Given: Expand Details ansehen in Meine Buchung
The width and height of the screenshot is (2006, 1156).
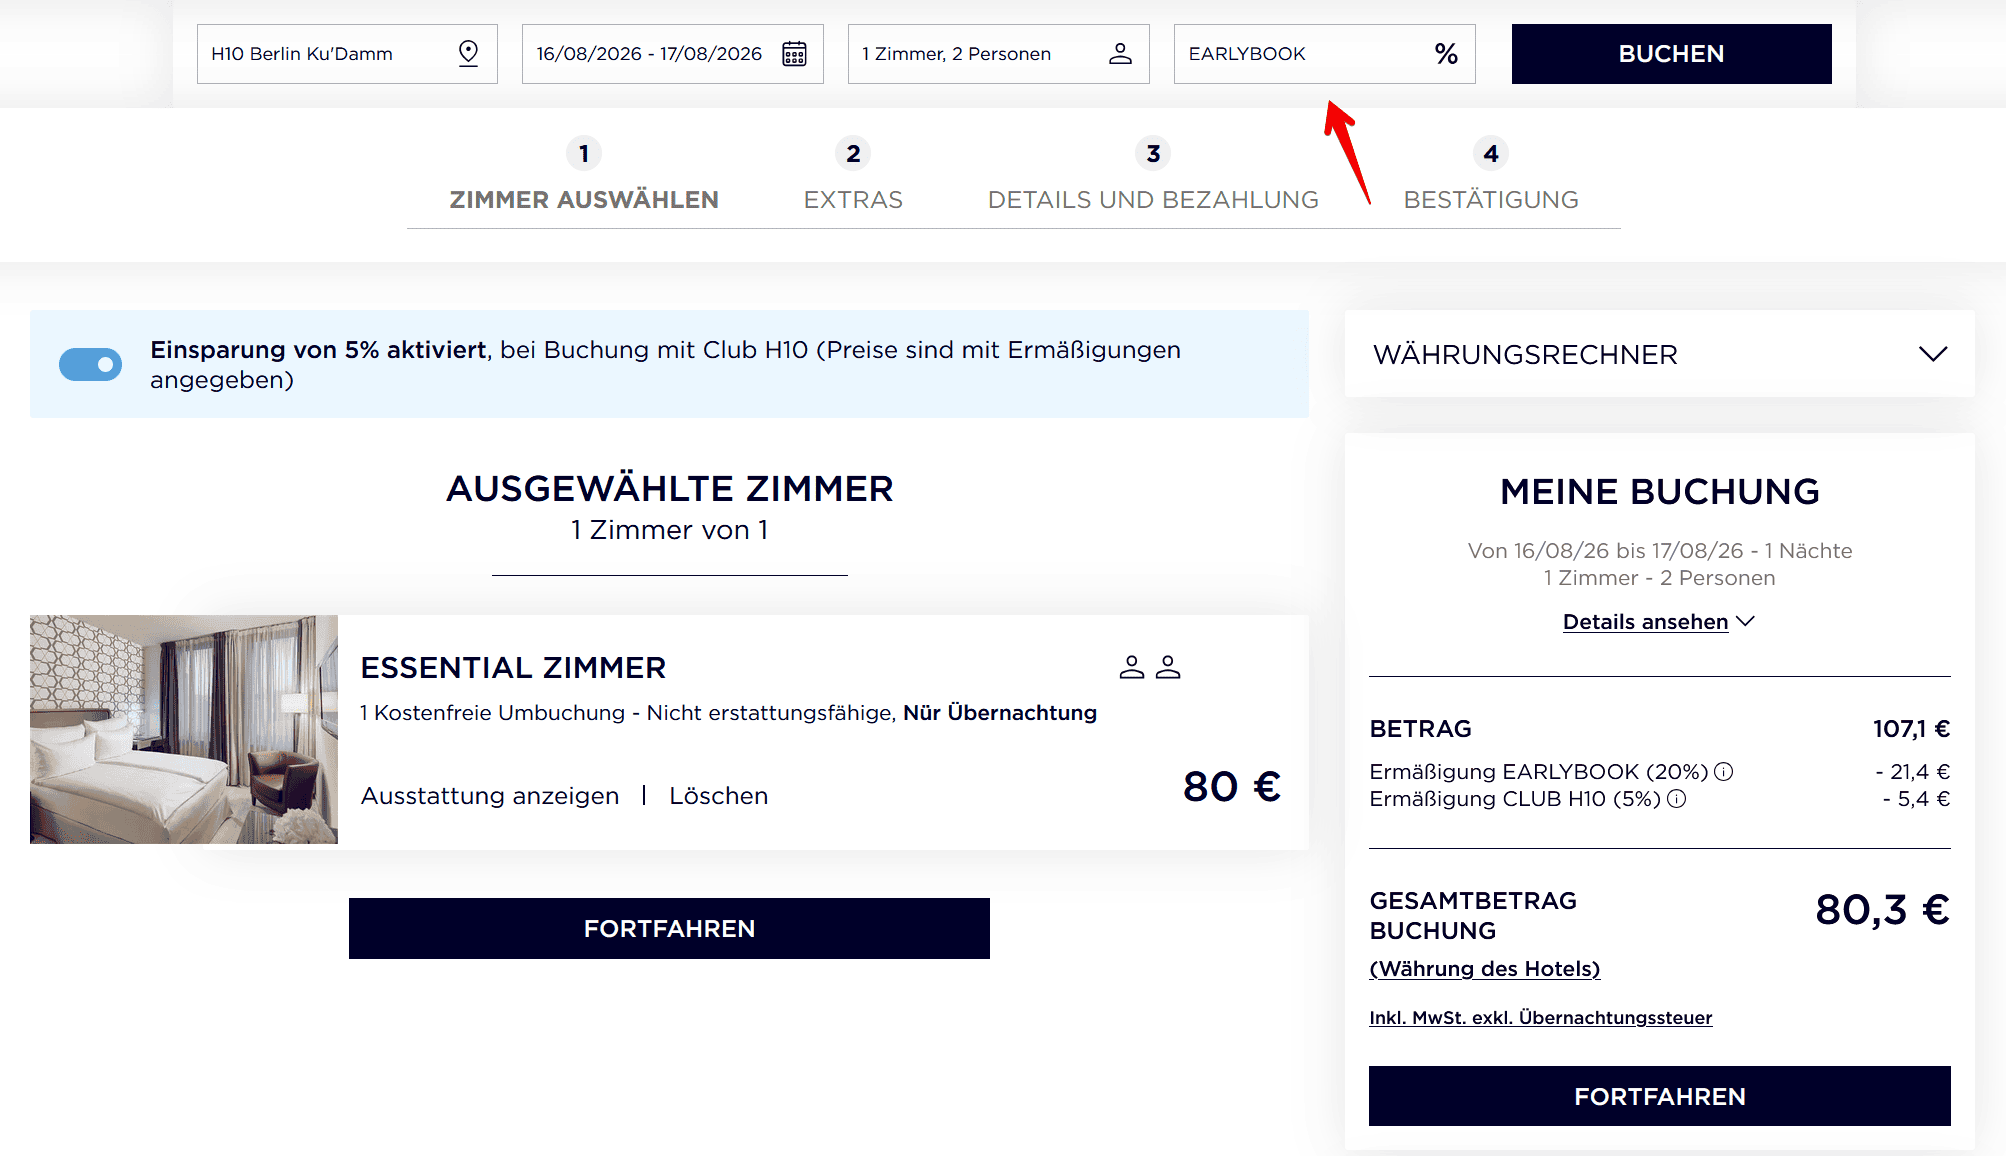Looking at the screenshot, I should click(1658, 621).
